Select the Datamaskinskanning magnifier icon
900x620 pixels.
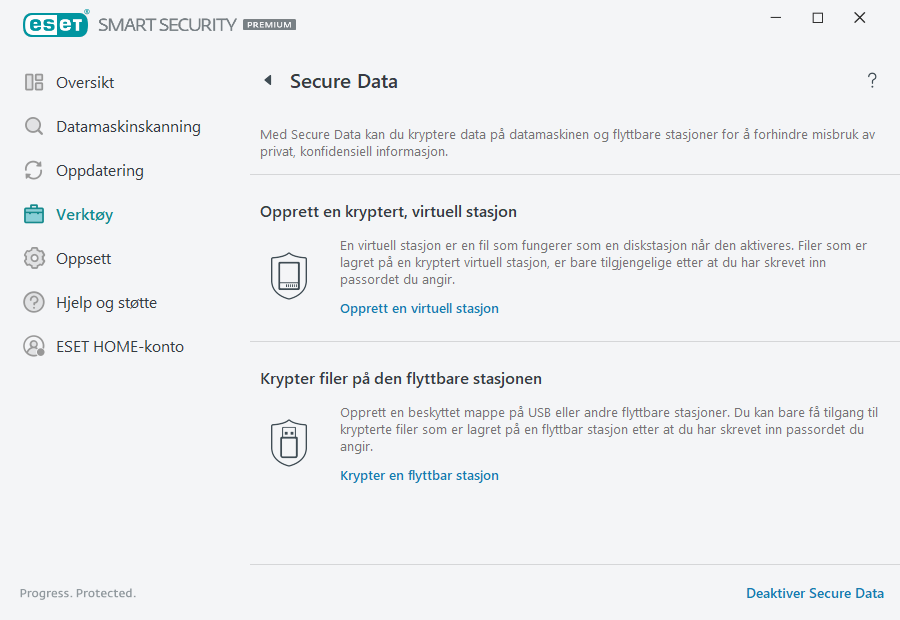[x=34, y=126]
